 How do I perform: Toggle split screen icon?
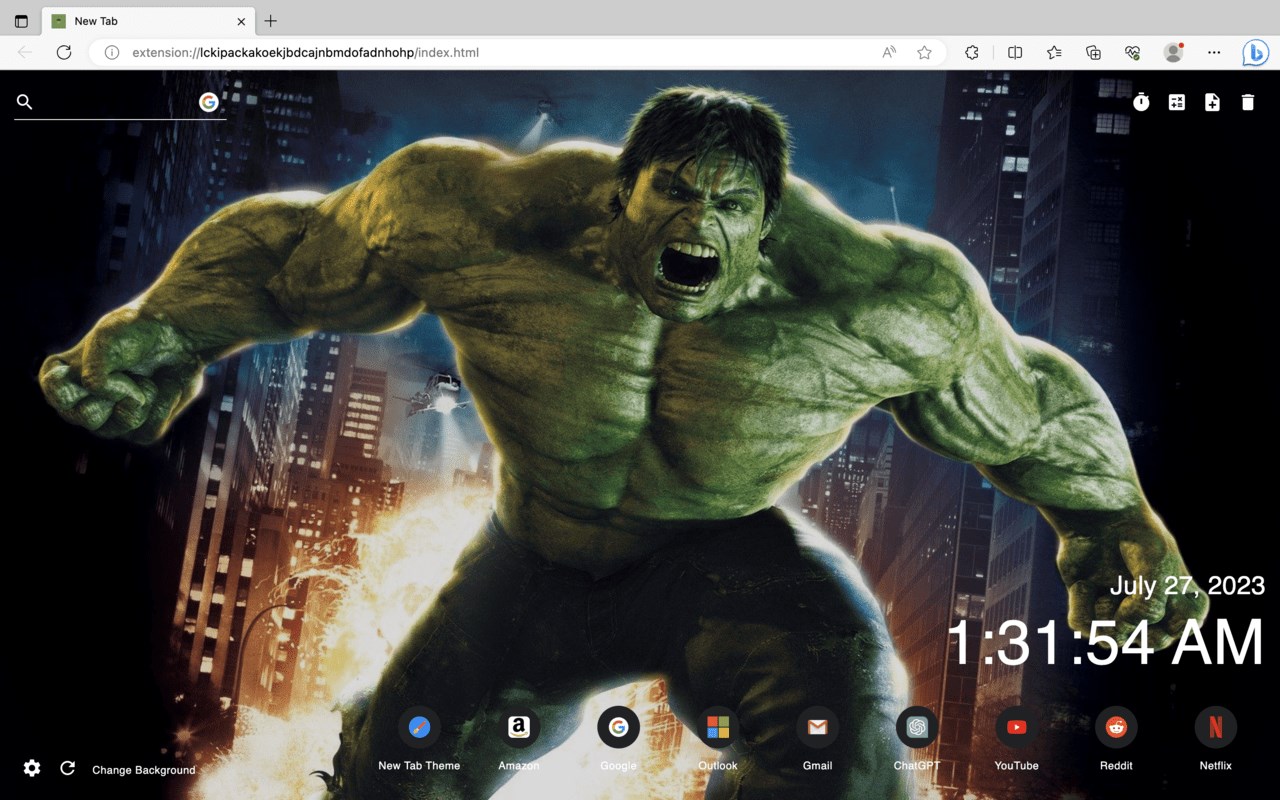pyautogui.click(x=1015, y=52)
